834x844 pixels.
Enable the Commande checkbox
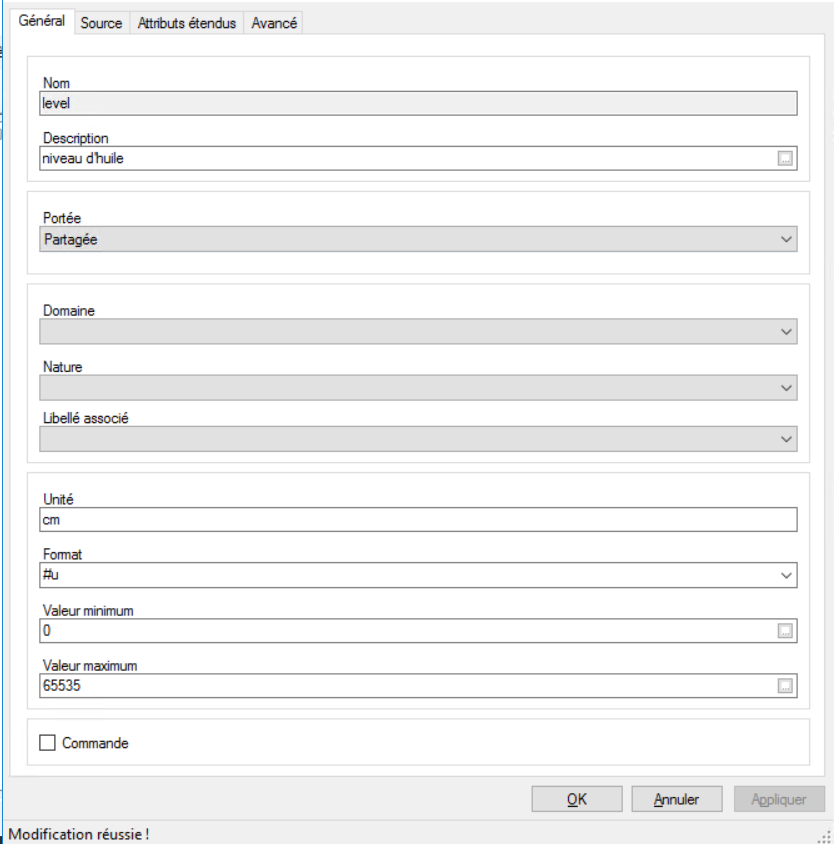tap(47, 743)
